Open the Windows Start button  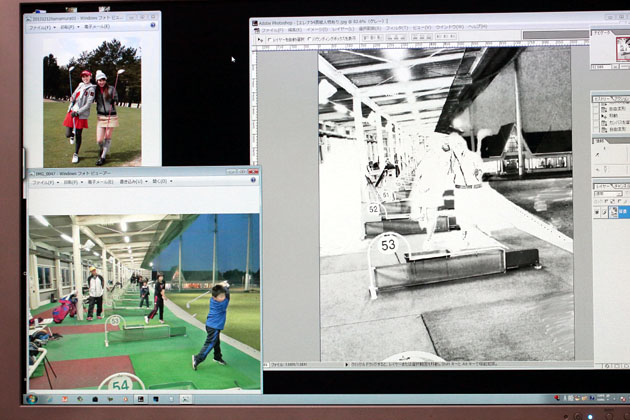click(x=32, y=399)
